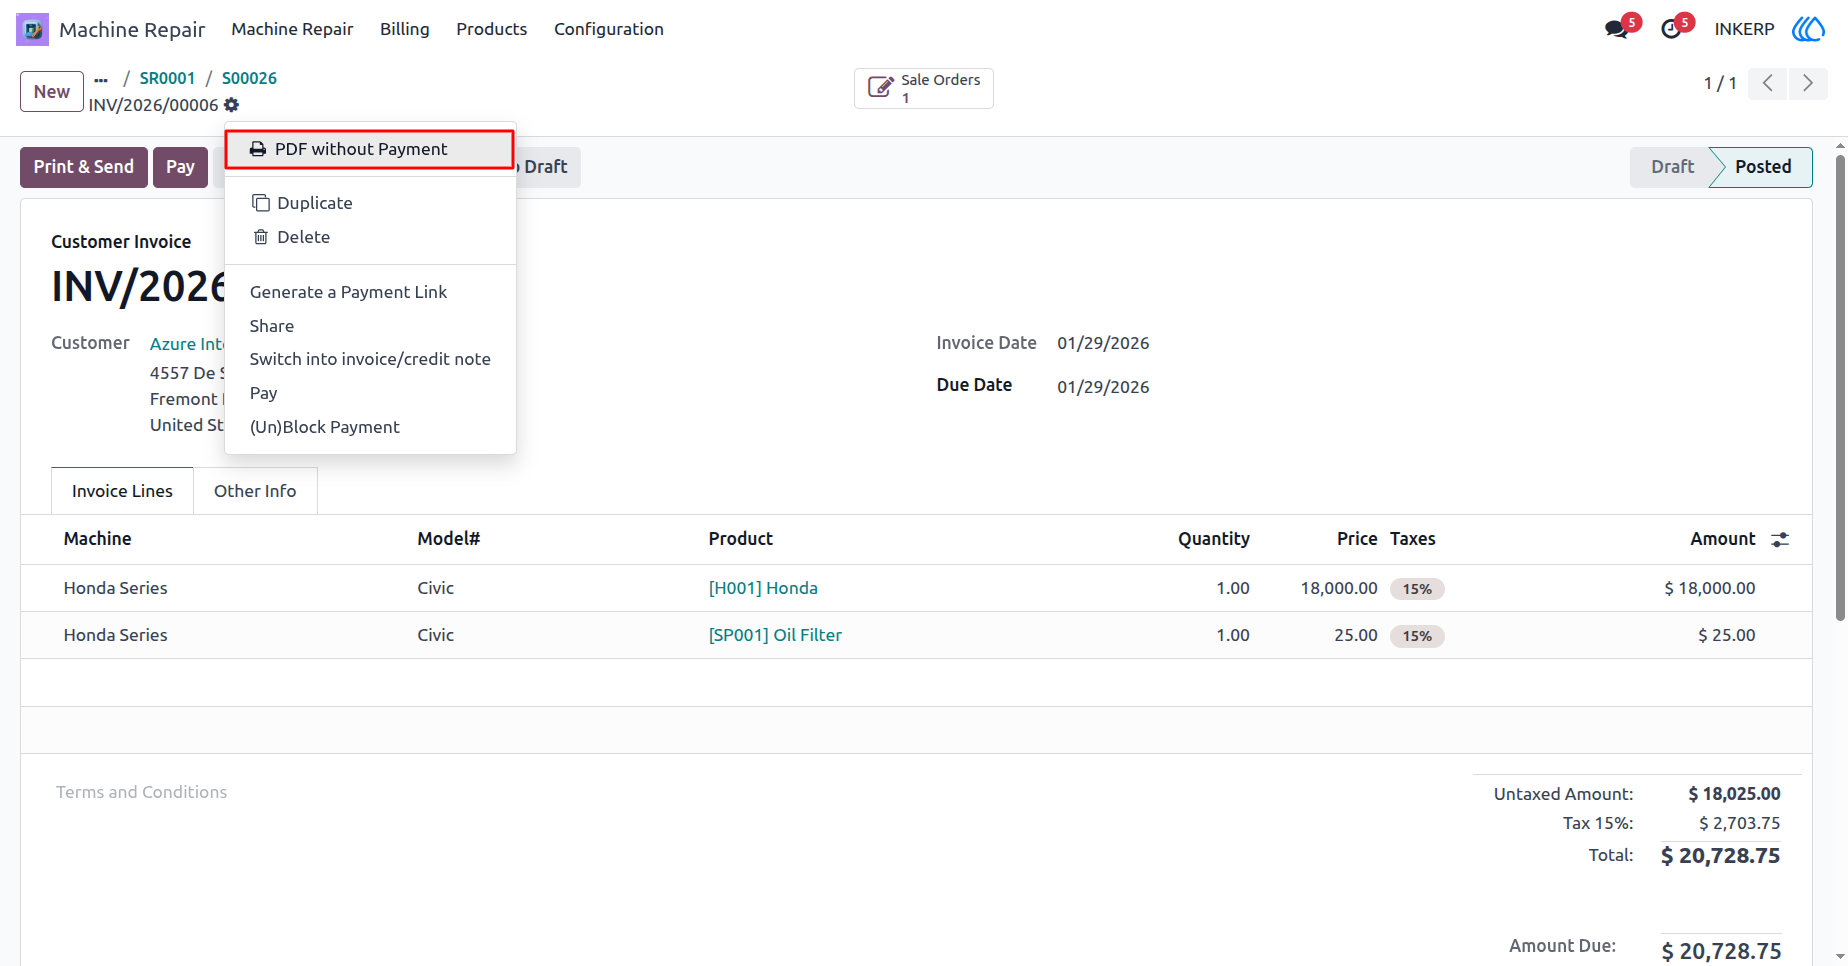The height and width of the screenshot is (966, 1848).
Task: Open the Products menu
Action: (x=491, y=29)
